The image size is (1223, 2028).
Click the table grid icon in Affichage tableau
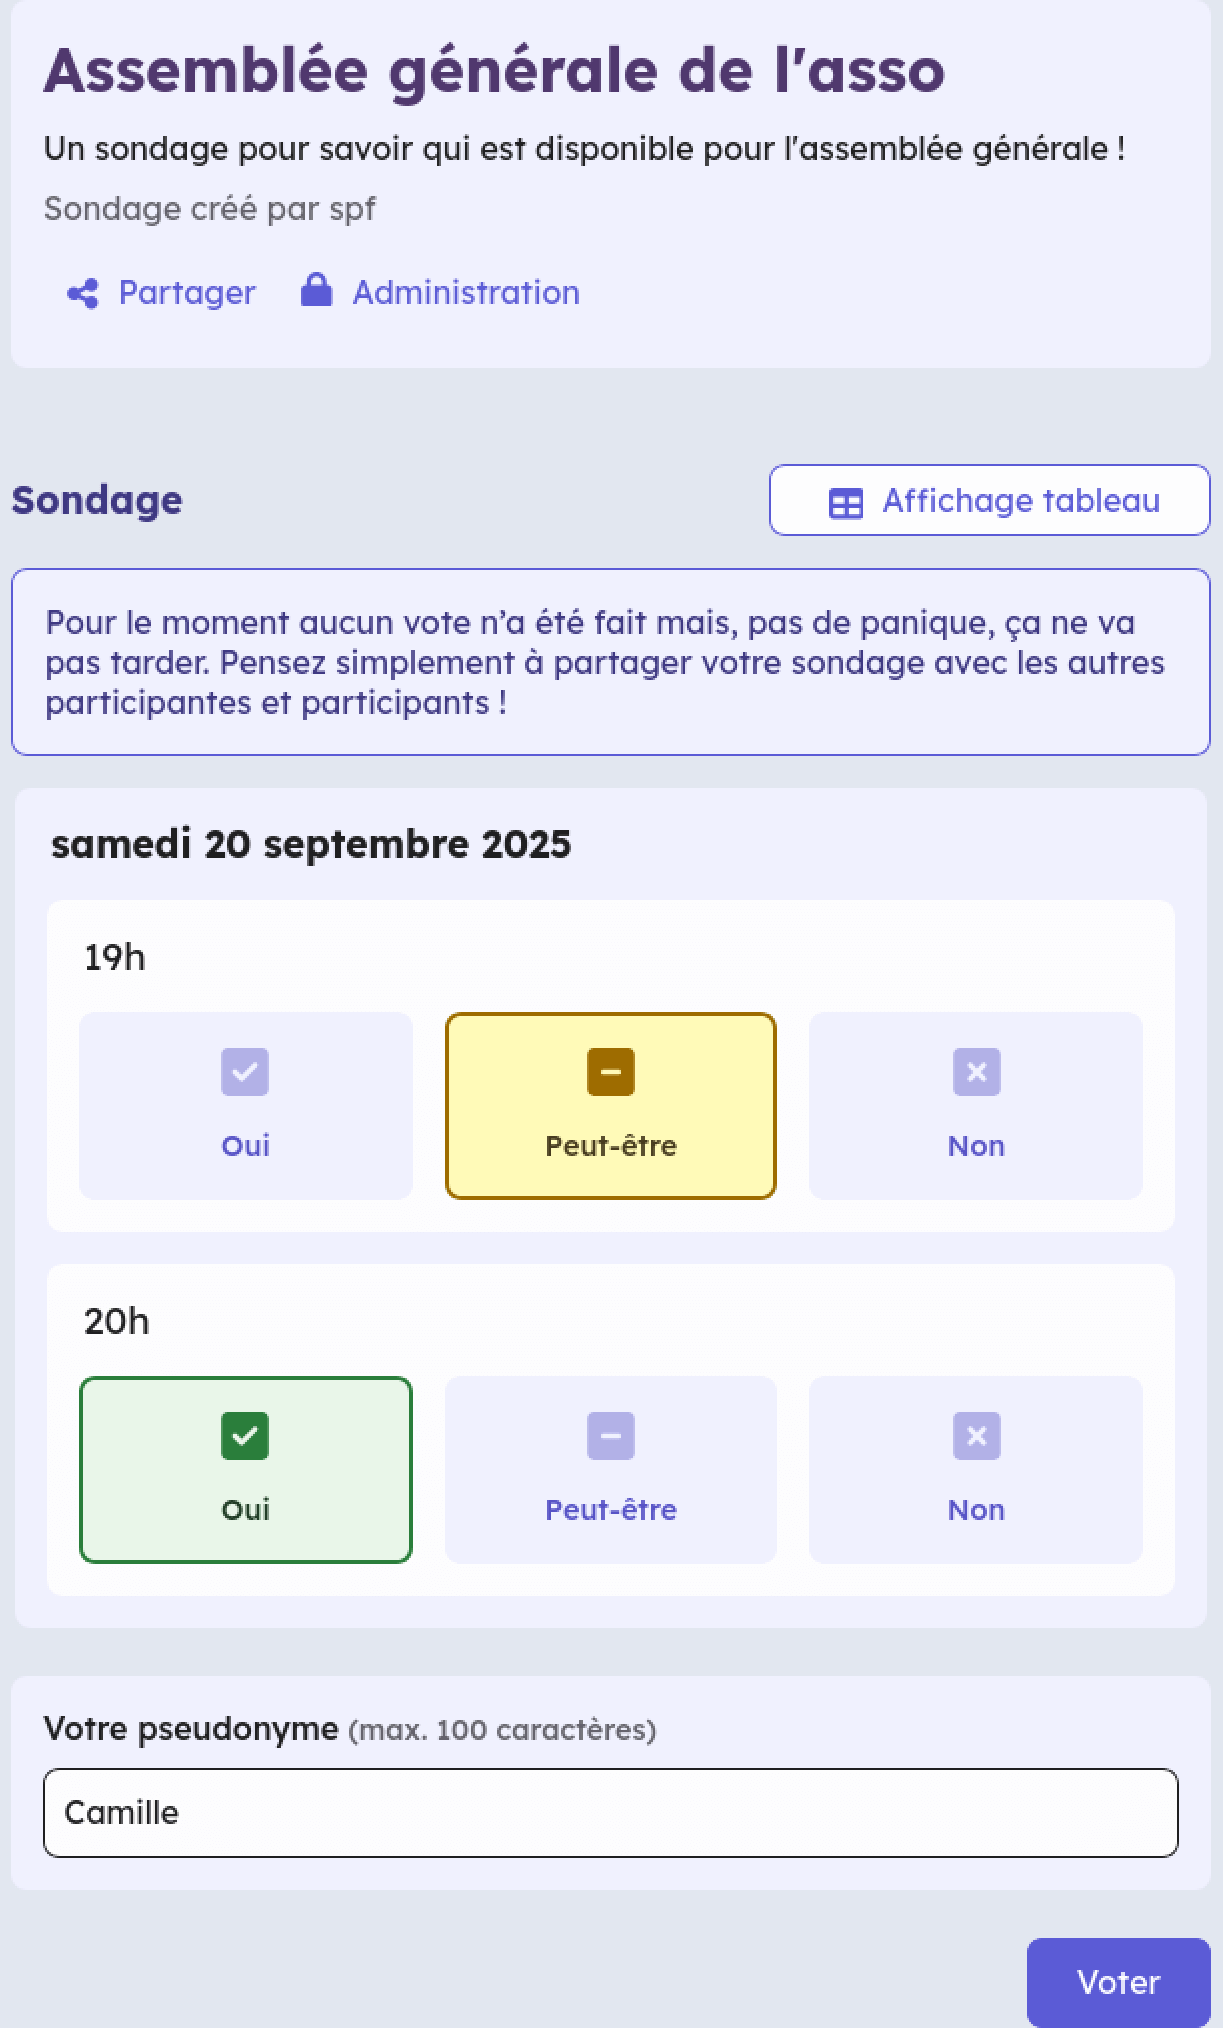[846, 502]
